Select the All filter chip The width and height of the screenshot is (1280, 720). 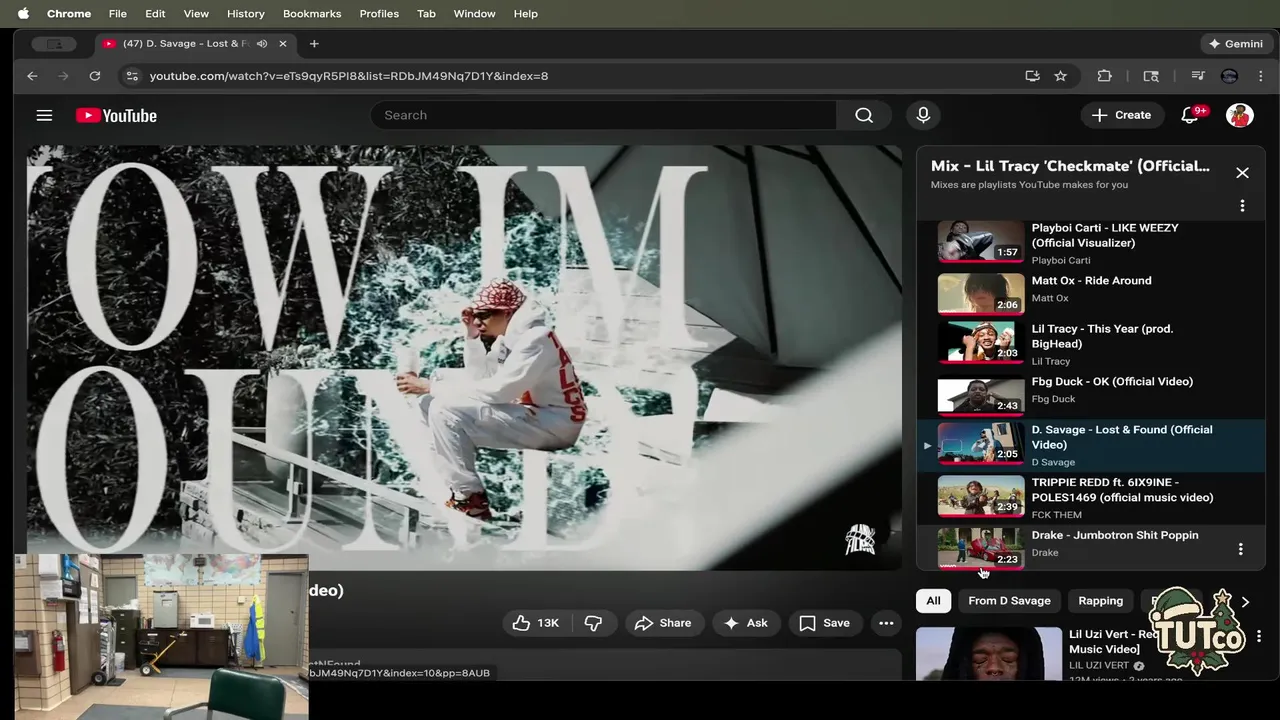pyautogui.click(x=933, y=601)
